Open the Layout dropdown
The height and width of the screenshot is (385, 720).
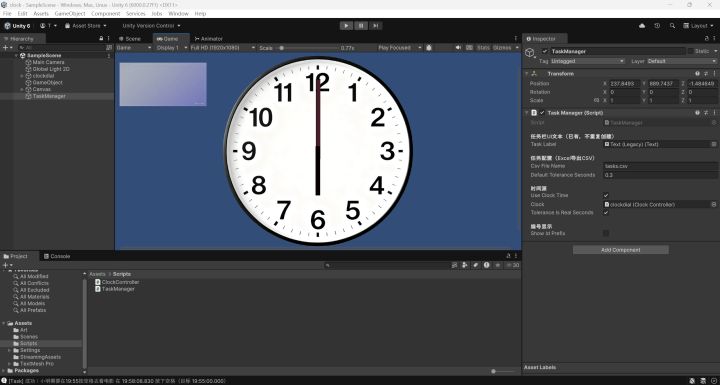(x=698, y=26)
